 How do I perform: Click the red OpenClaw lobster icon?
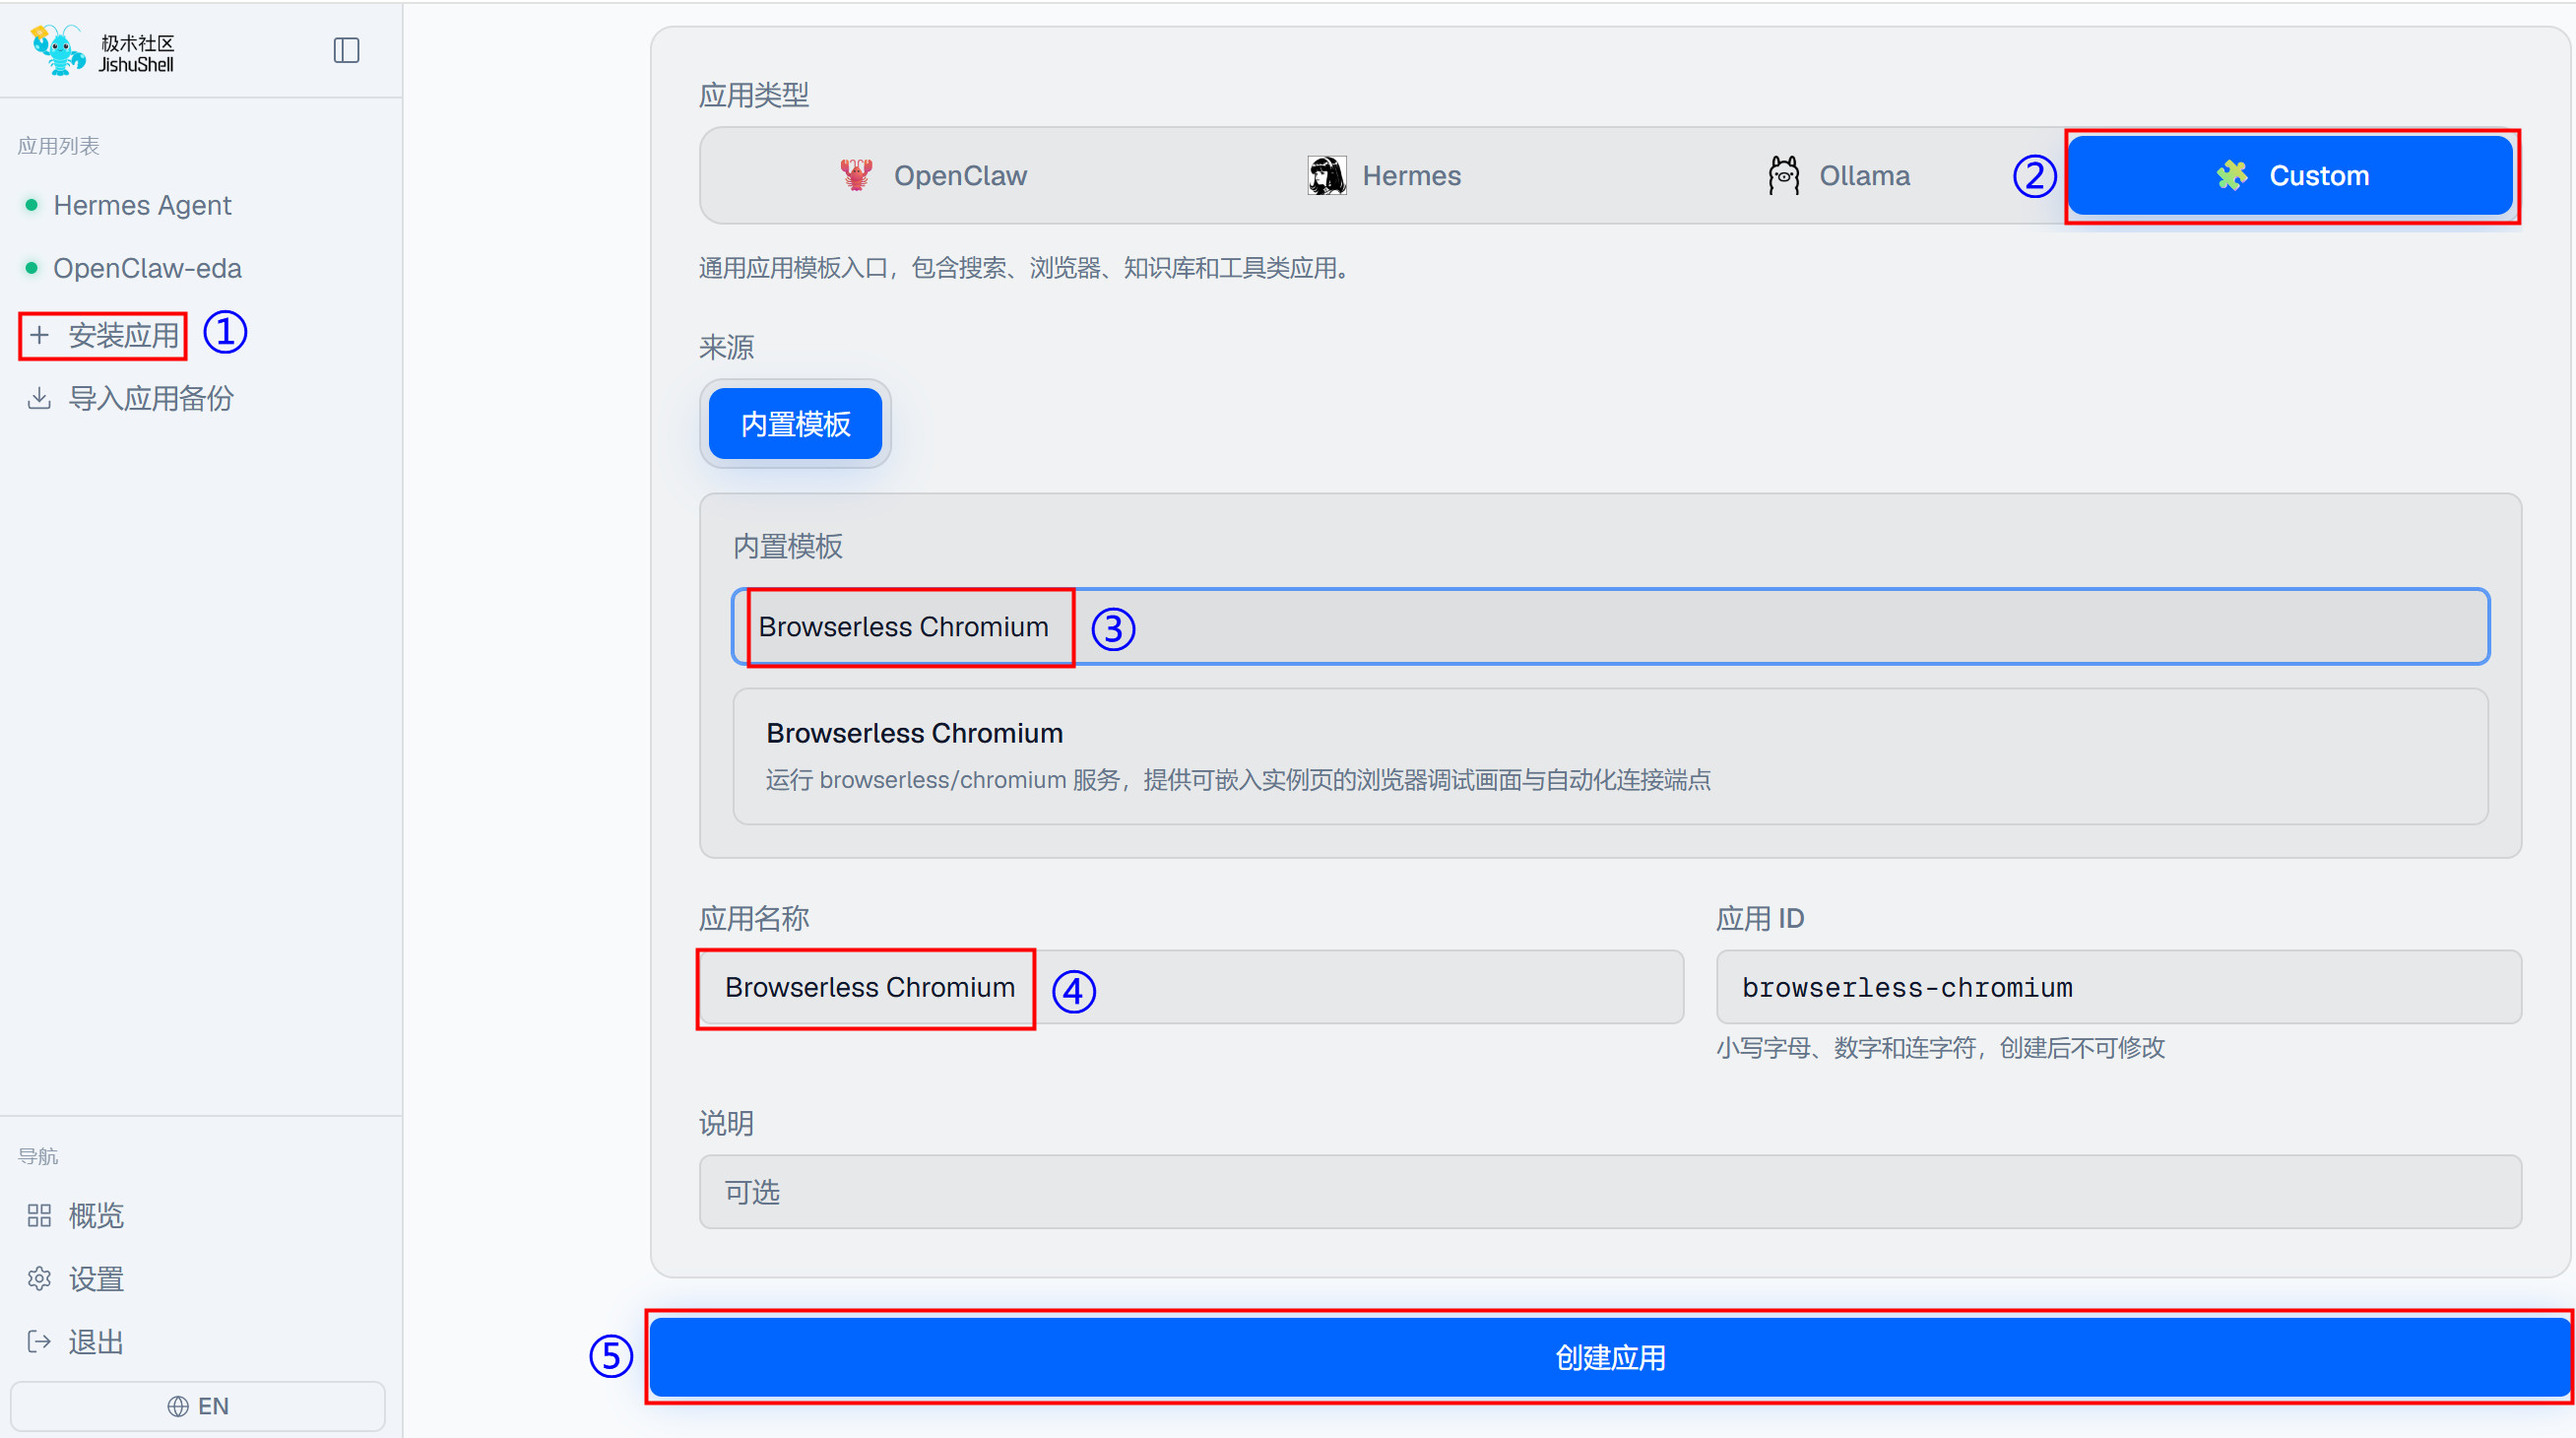coord(856,175)
